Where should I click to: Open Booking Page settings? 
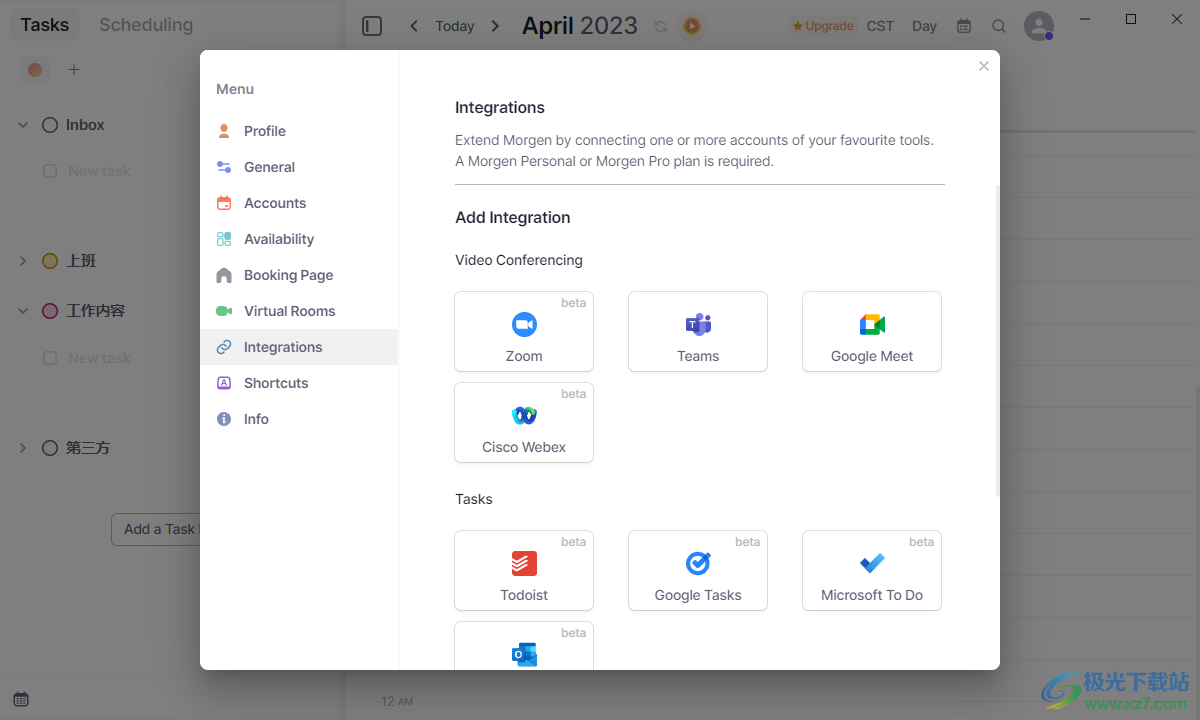coord(299,275)
